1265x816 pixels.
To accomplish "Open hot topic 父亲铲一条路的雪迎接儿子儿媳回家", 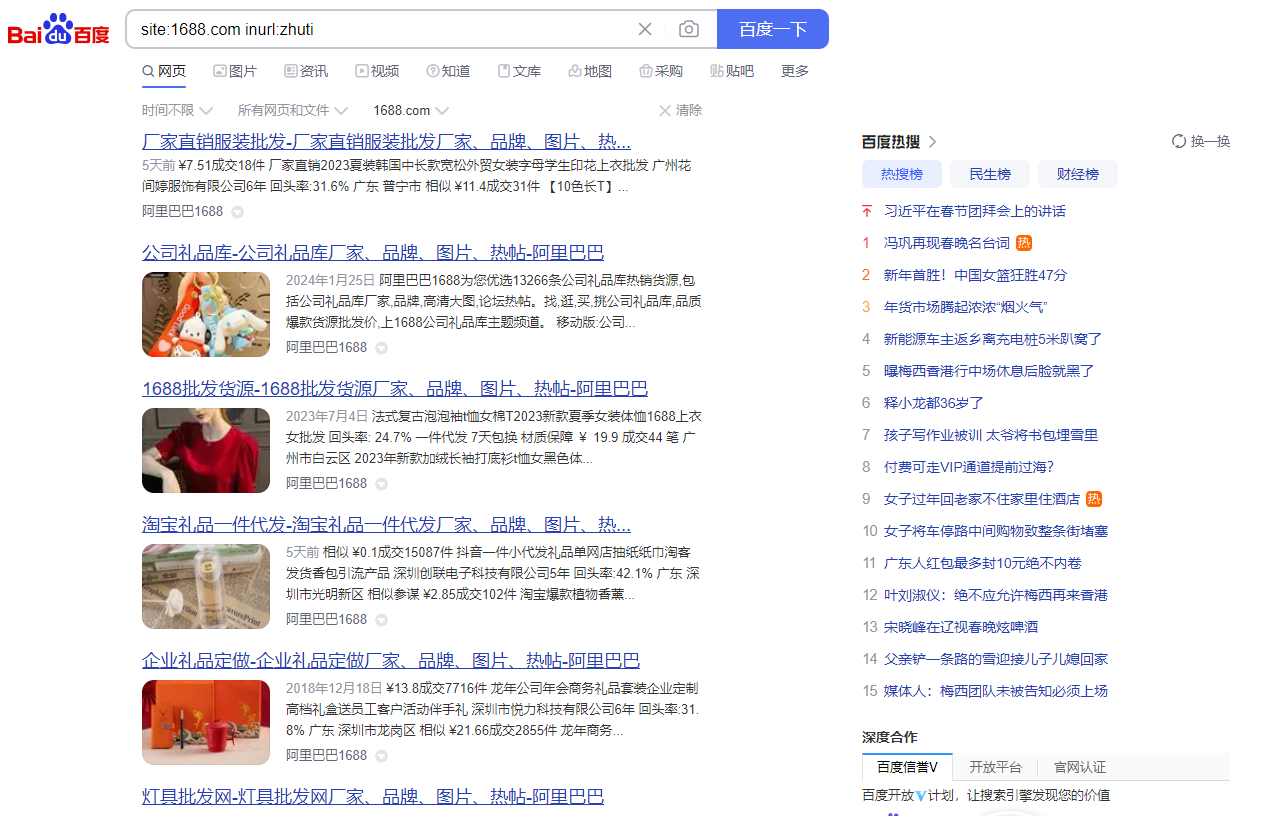I will 996,659.
